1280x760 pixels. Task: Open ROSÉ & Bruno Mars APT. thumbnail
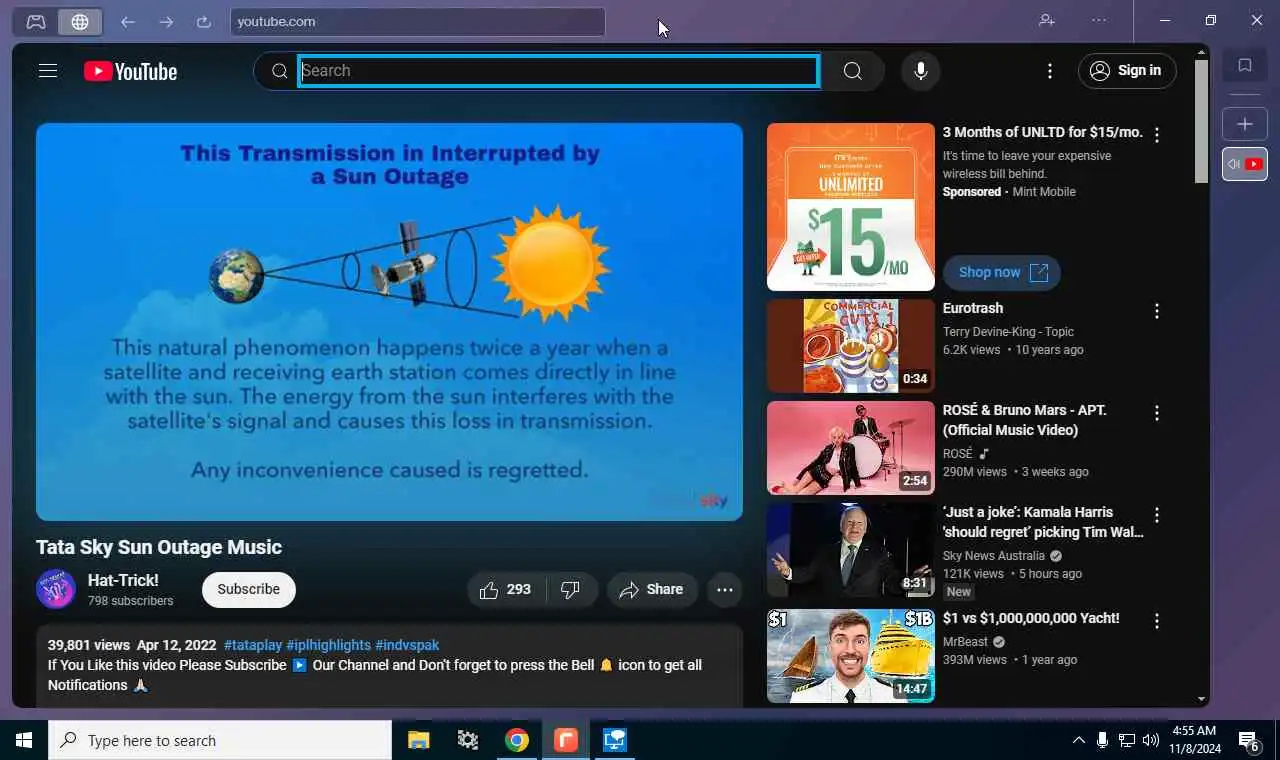851,448
